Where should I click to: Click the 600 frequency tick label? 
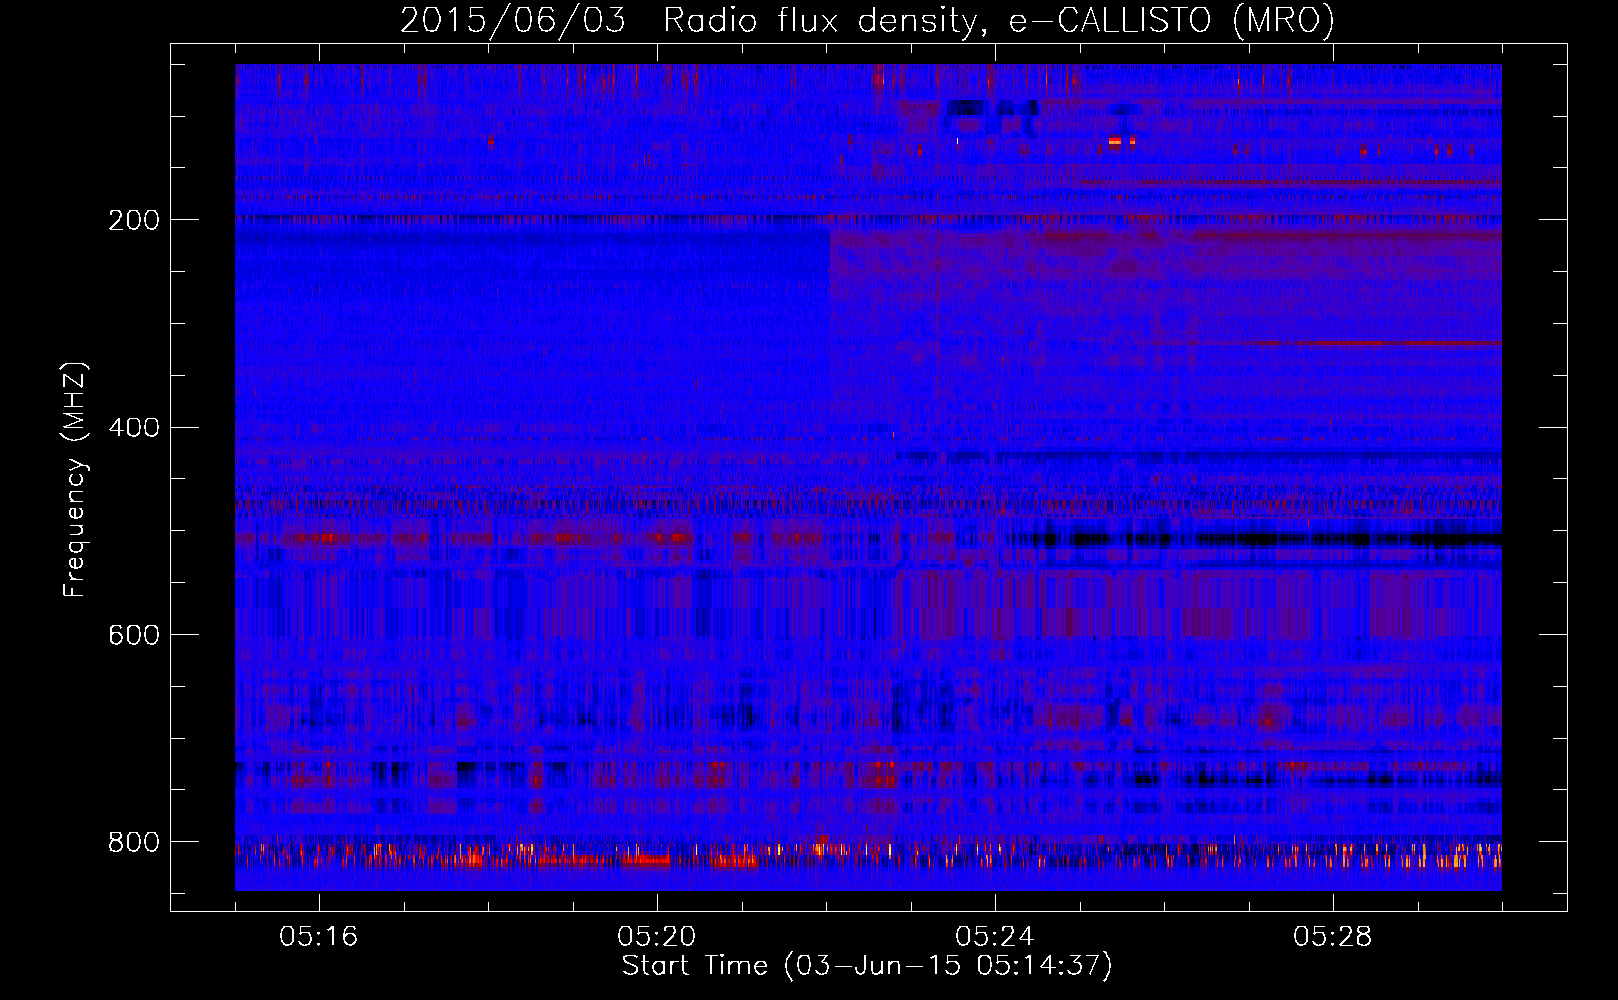(134, 636)
